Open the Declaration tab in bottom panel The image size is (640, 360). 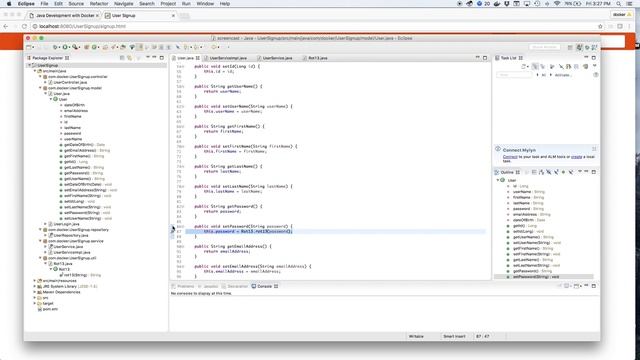tap(235, 286)
